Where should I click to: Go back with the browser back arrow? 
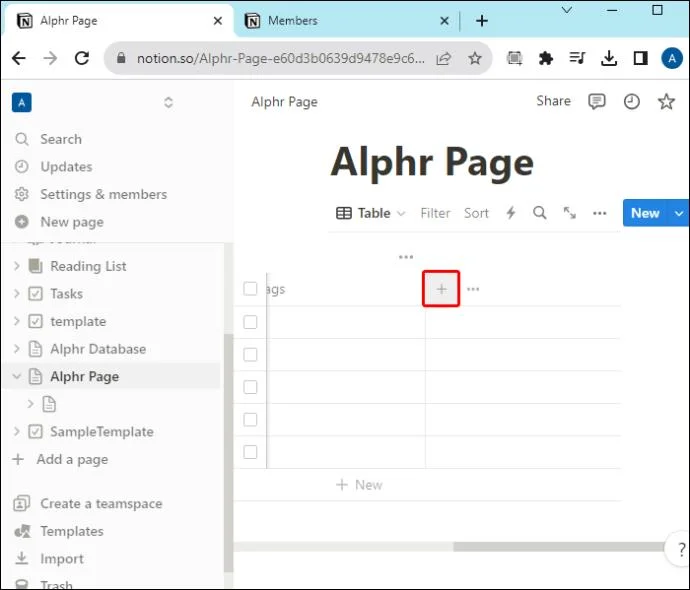[x=19, y=58]
